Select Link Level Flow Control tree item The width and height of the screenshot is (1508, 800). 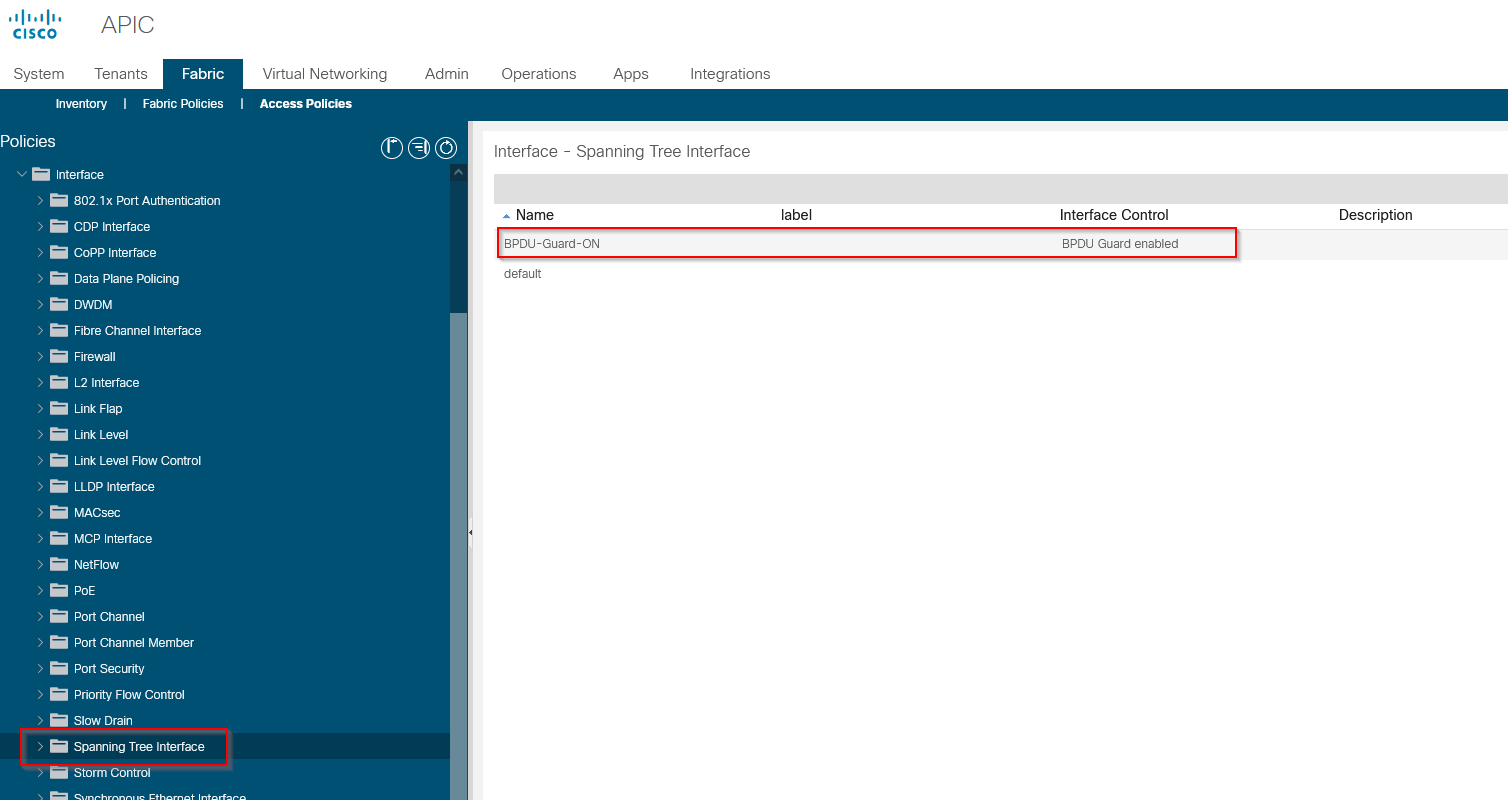137,460
